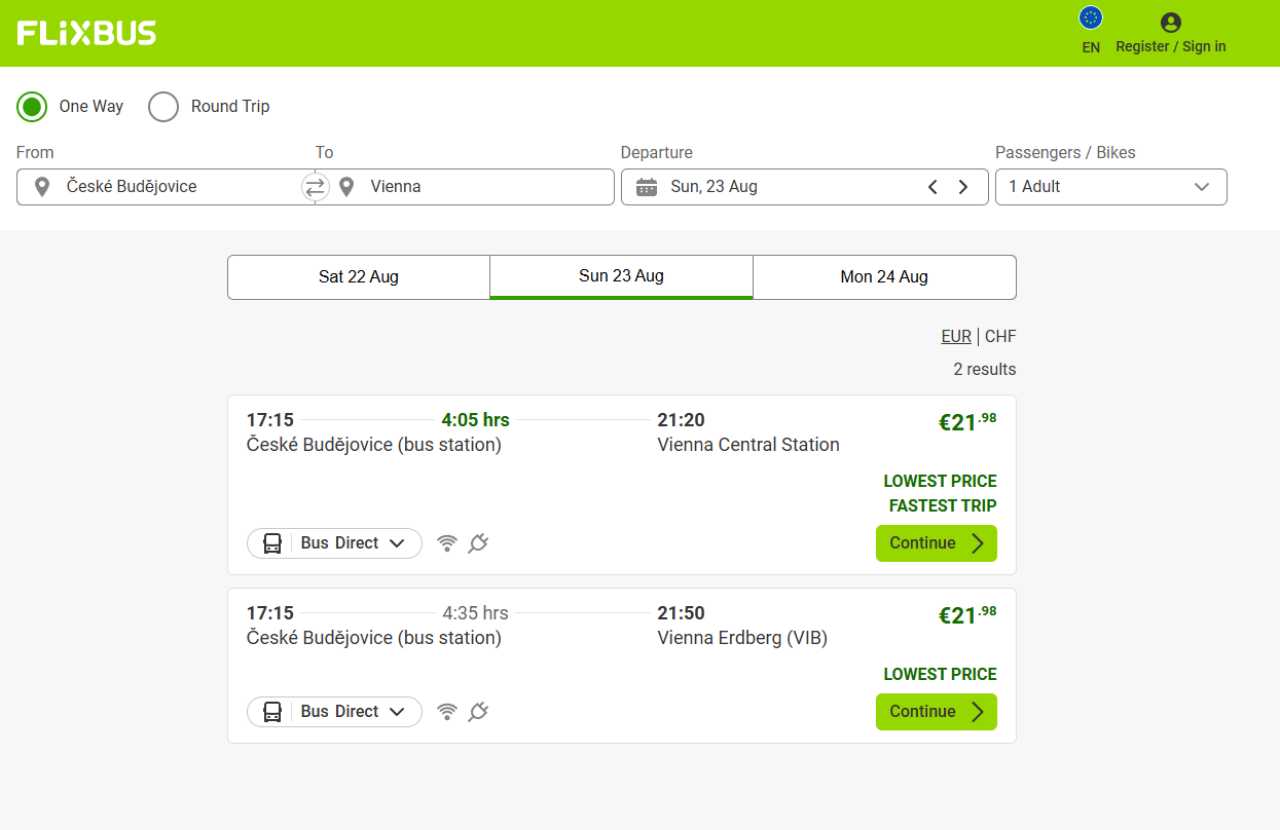Click the FASTEST TRIP label
The width and height of the screenshot is (1280, 830).
(x=943, y=506)
